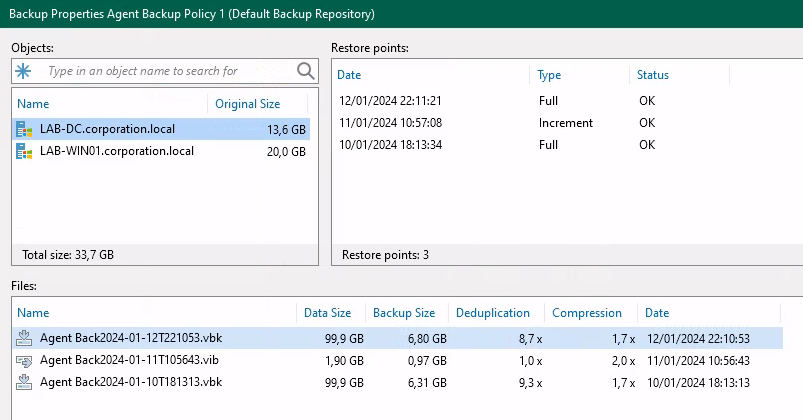Sort files by the Date column header

[657, 313]
